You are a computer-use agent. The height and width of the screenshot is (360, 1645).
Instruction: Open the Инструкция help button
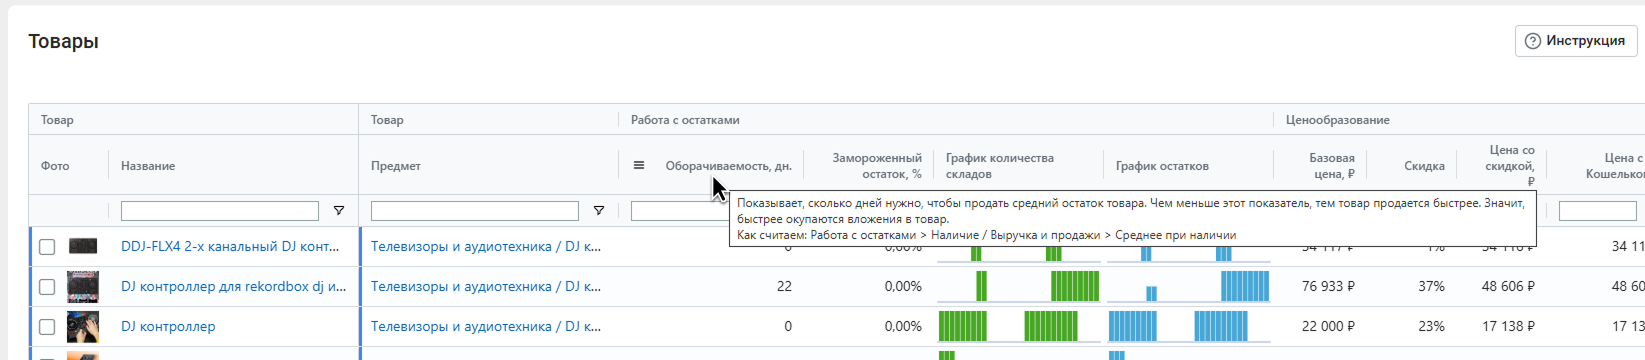[1577, 41]
